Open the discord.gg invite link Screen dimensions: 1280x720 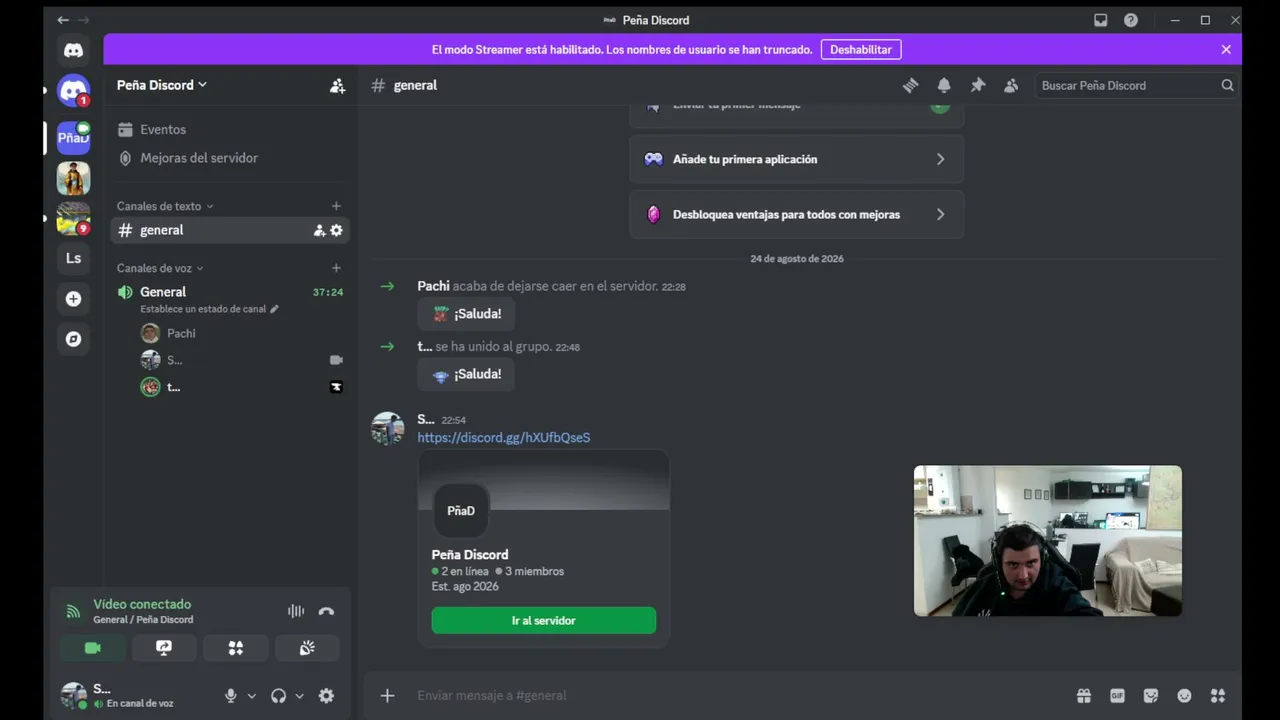pyautogui.click(x=504, y=438)
